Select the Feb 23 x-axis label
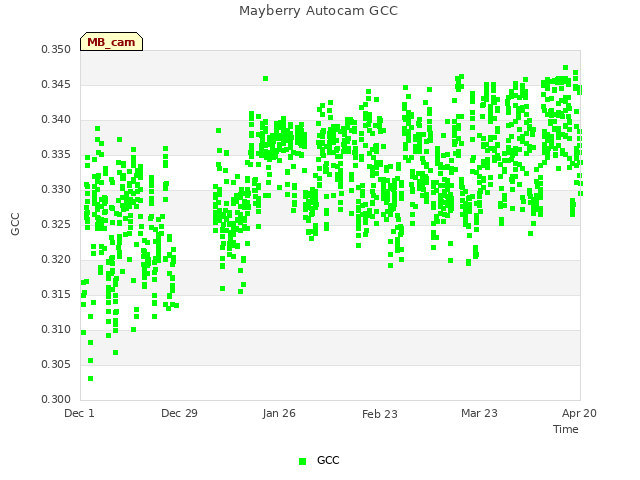640x480 pixels. click(x=380, y=414)
